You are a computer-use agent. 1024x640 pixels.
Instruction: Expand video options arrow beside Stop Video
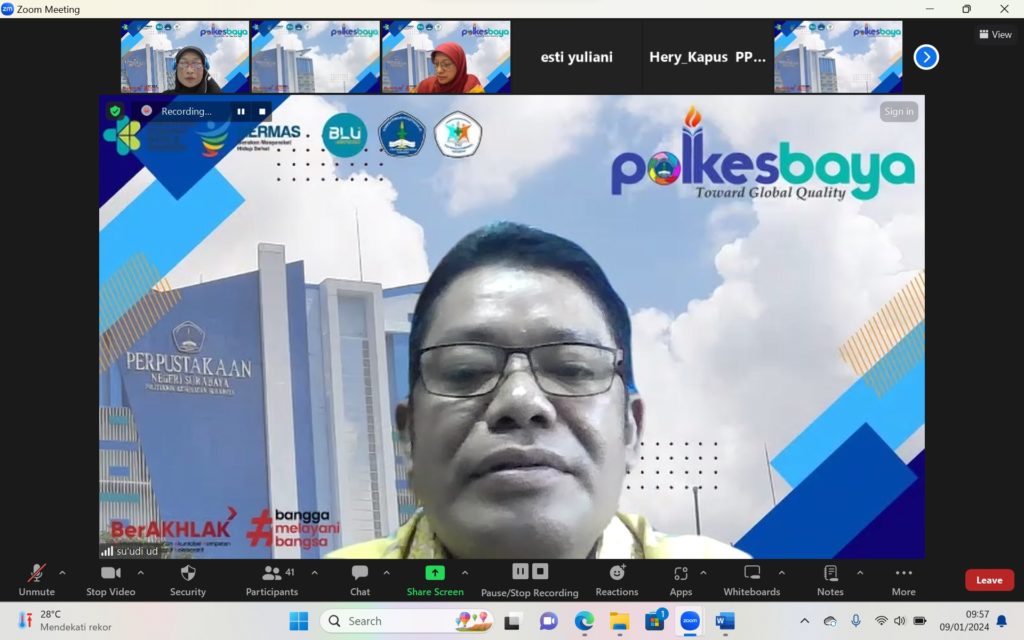[x=140, y=573]
